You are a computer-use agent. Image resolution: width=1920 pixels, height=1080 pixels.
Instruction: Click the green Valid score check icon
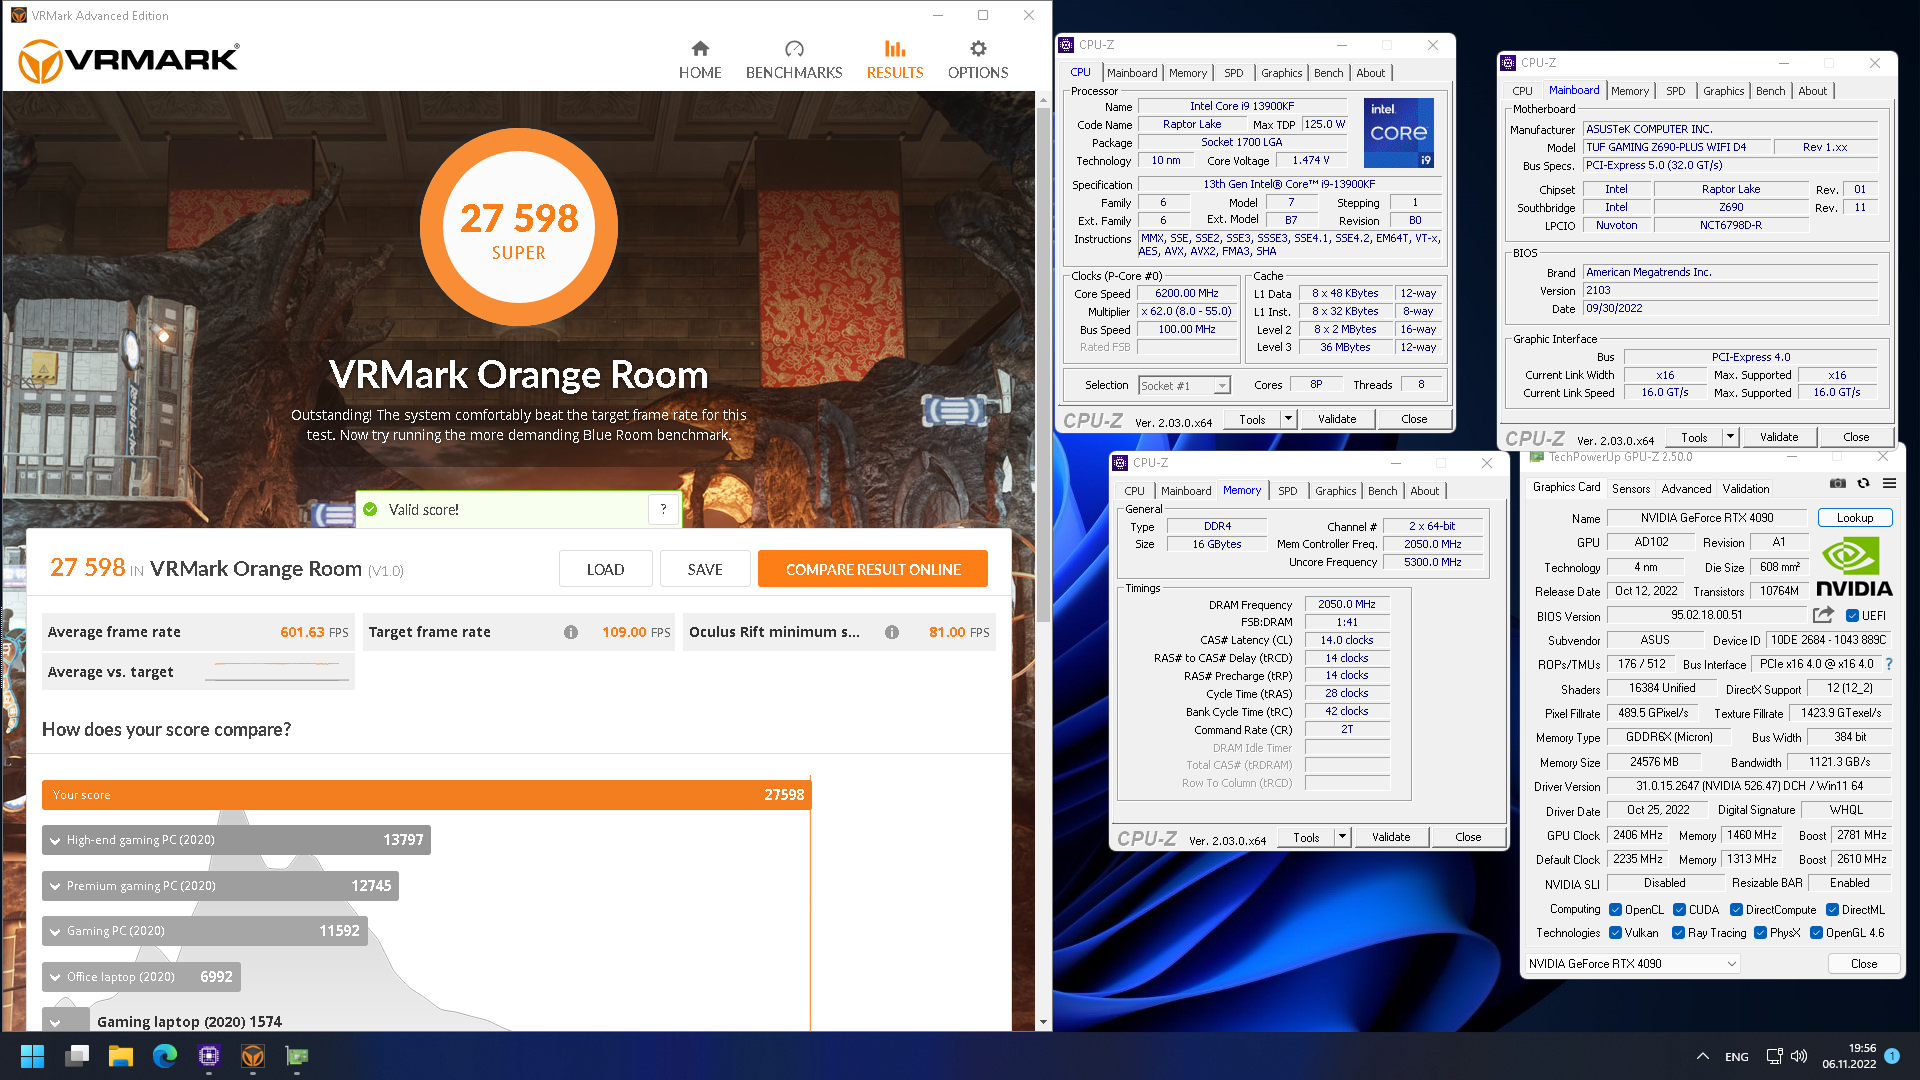(370, 509)
